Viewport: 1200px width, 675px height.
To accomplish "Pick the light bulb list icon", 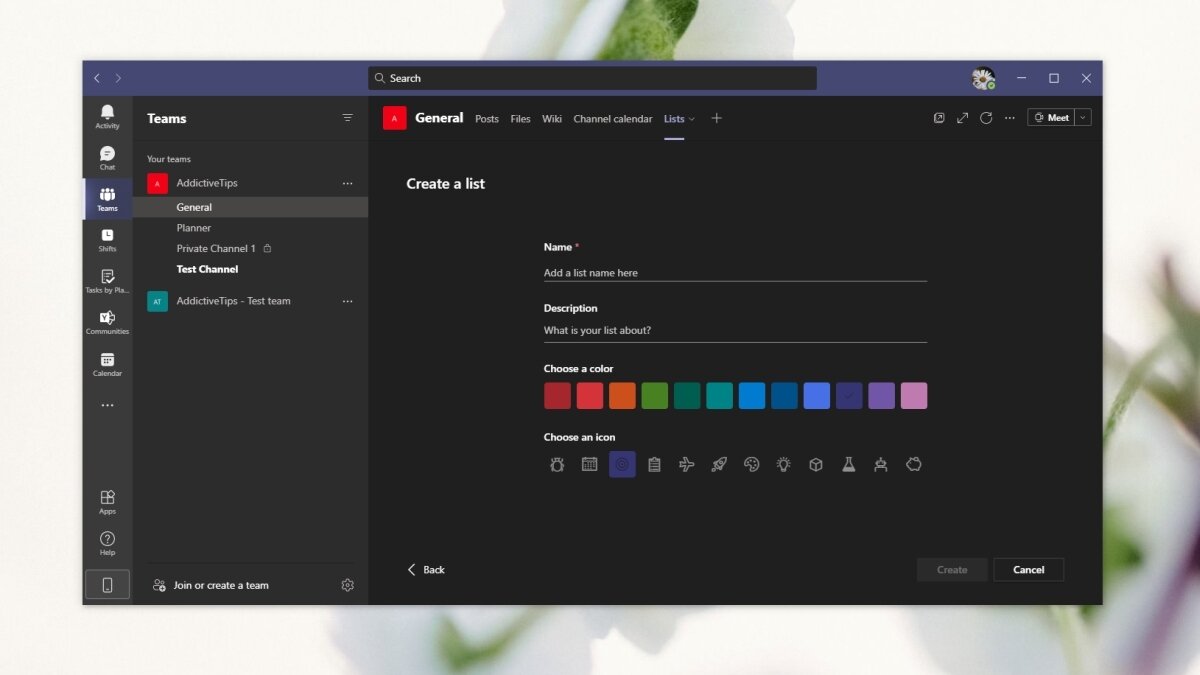I will [783, 464].
